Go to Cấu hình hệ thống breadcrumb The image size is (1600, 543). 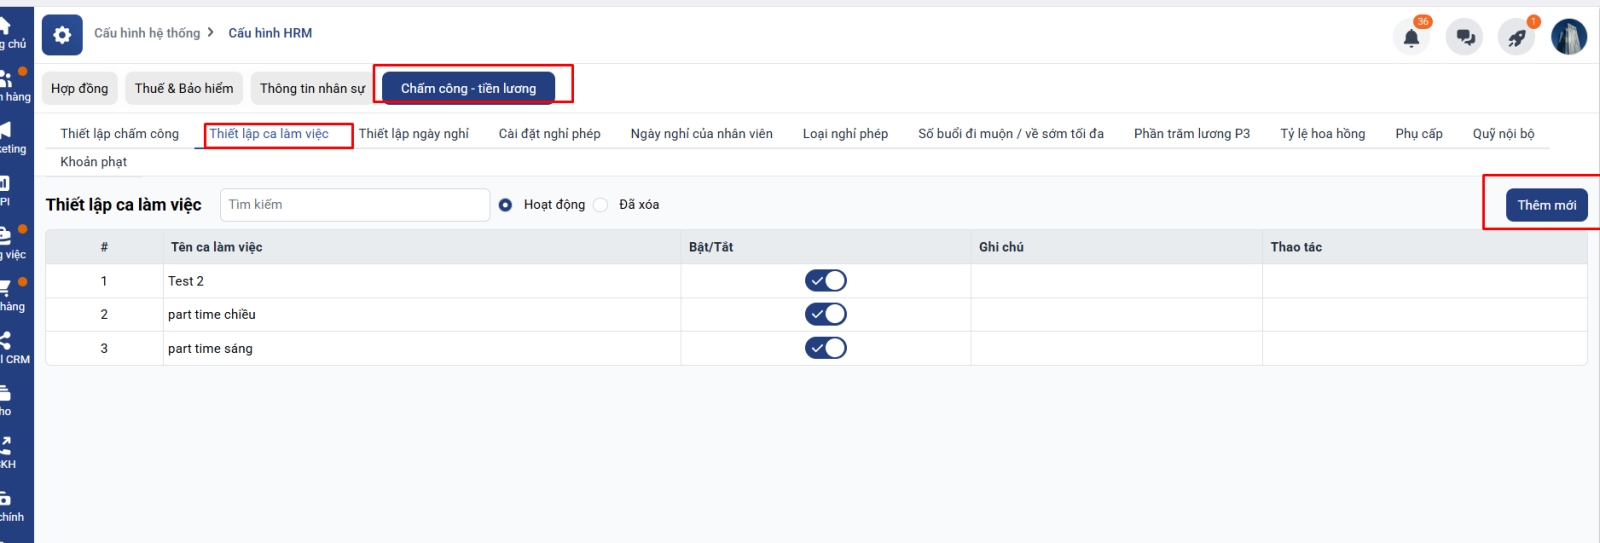147,33
